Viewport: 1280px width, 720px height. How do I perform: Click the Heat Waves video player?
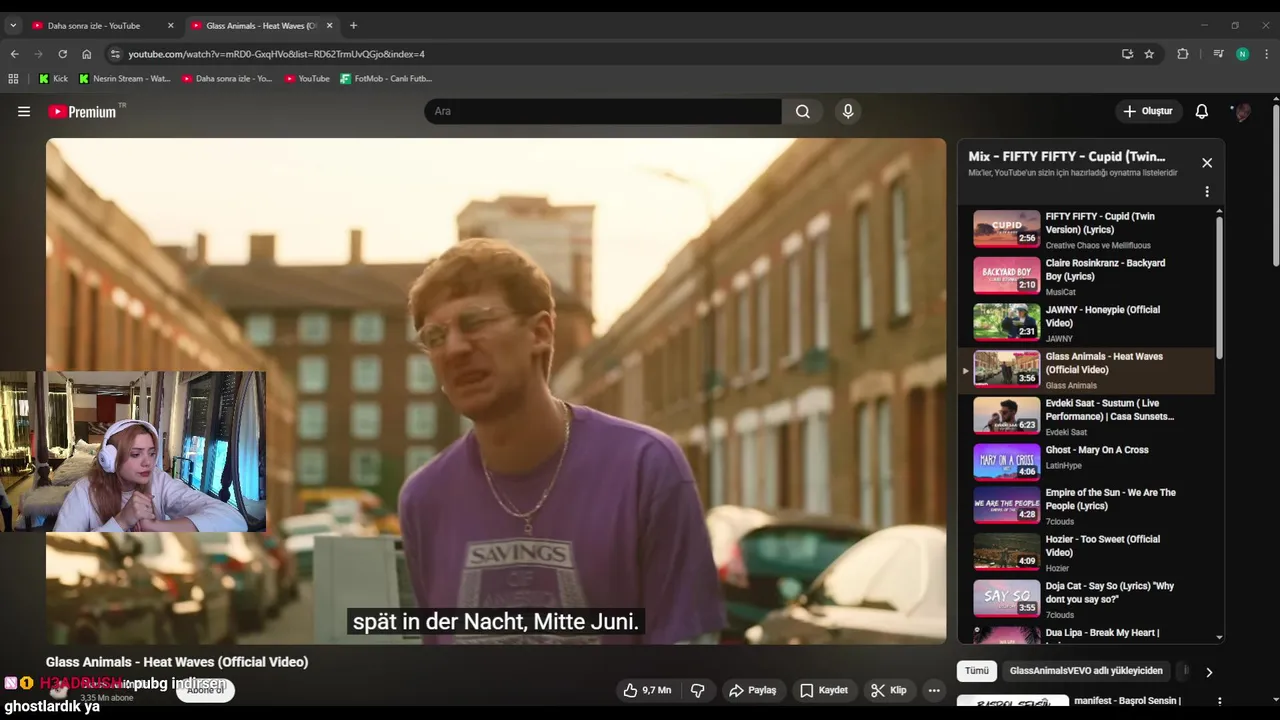click(496, 391)
